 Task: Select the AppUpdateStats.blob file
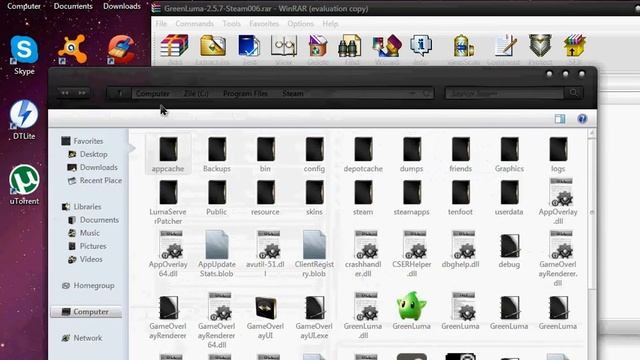pos(217,253)
